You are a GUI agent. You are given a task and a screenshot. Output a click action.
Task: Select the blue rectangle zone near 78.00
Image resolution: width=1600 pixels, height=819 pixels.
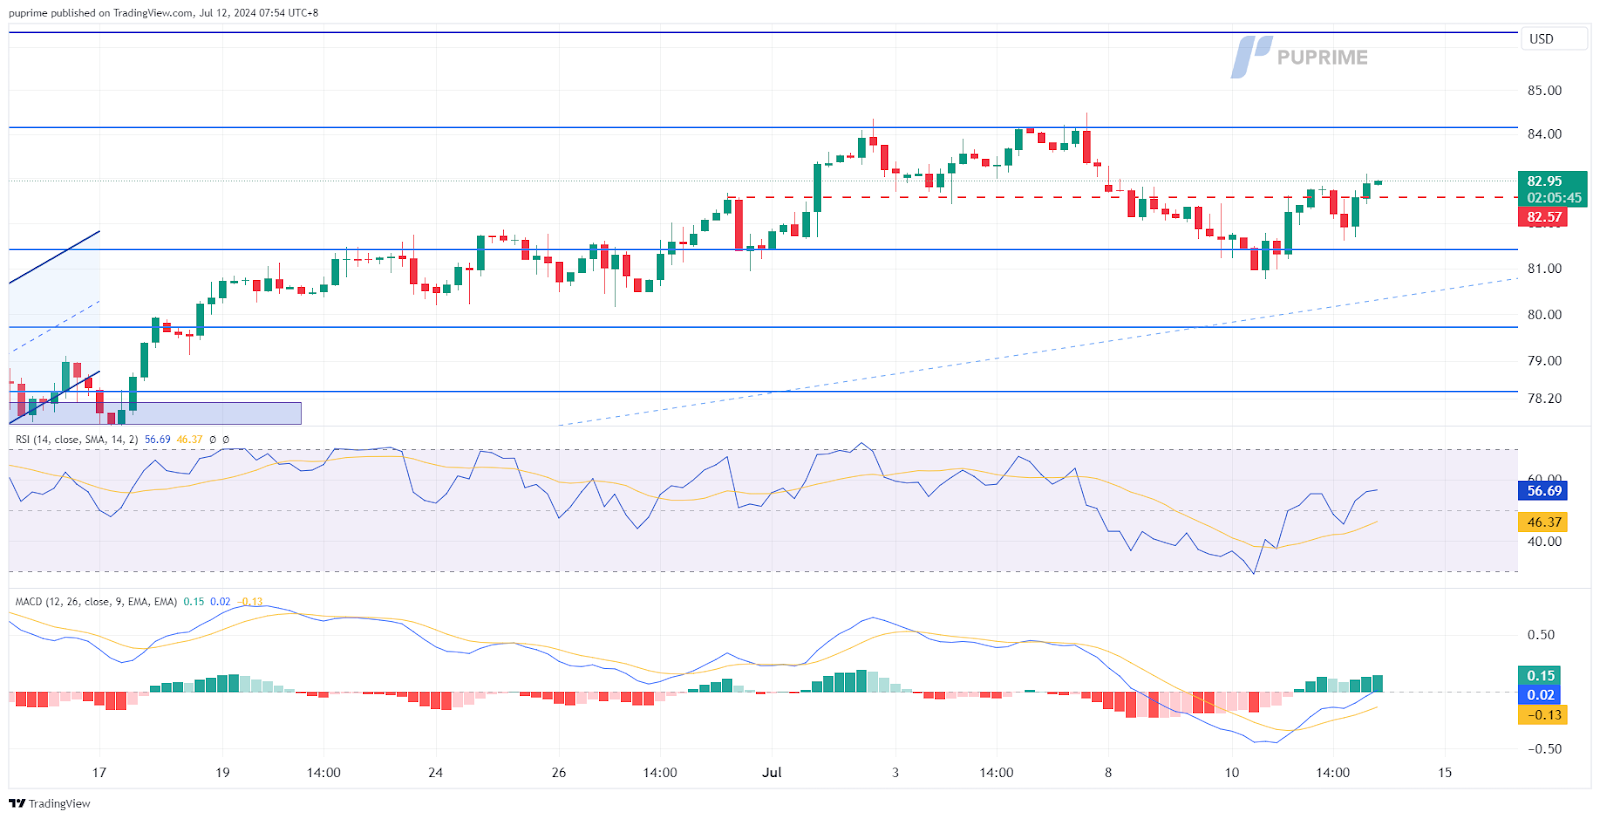click(x=155, y=413)
